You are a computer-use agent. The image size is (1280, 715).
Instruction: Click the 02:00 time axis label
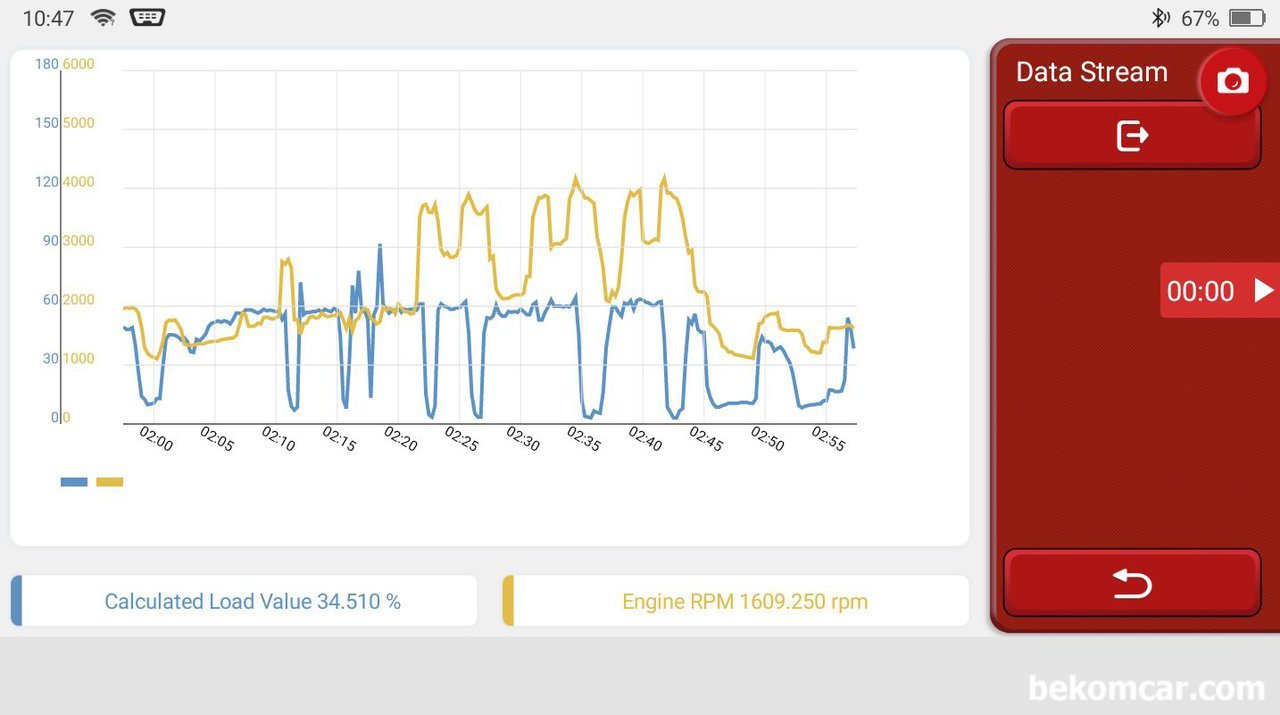coord(156,439)
